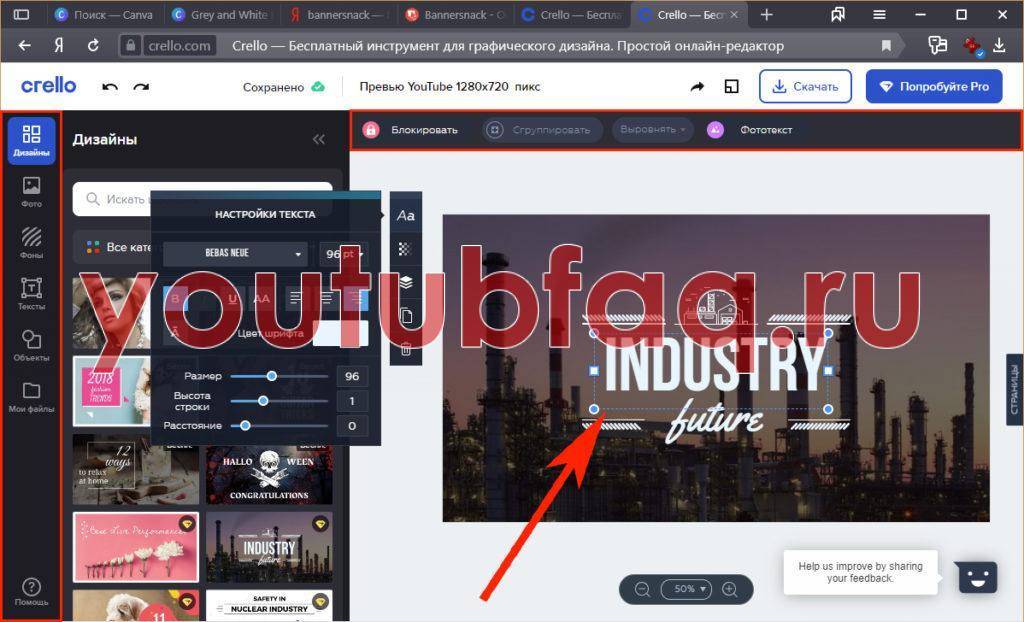Zoom in with the plus magnifier

729,589
